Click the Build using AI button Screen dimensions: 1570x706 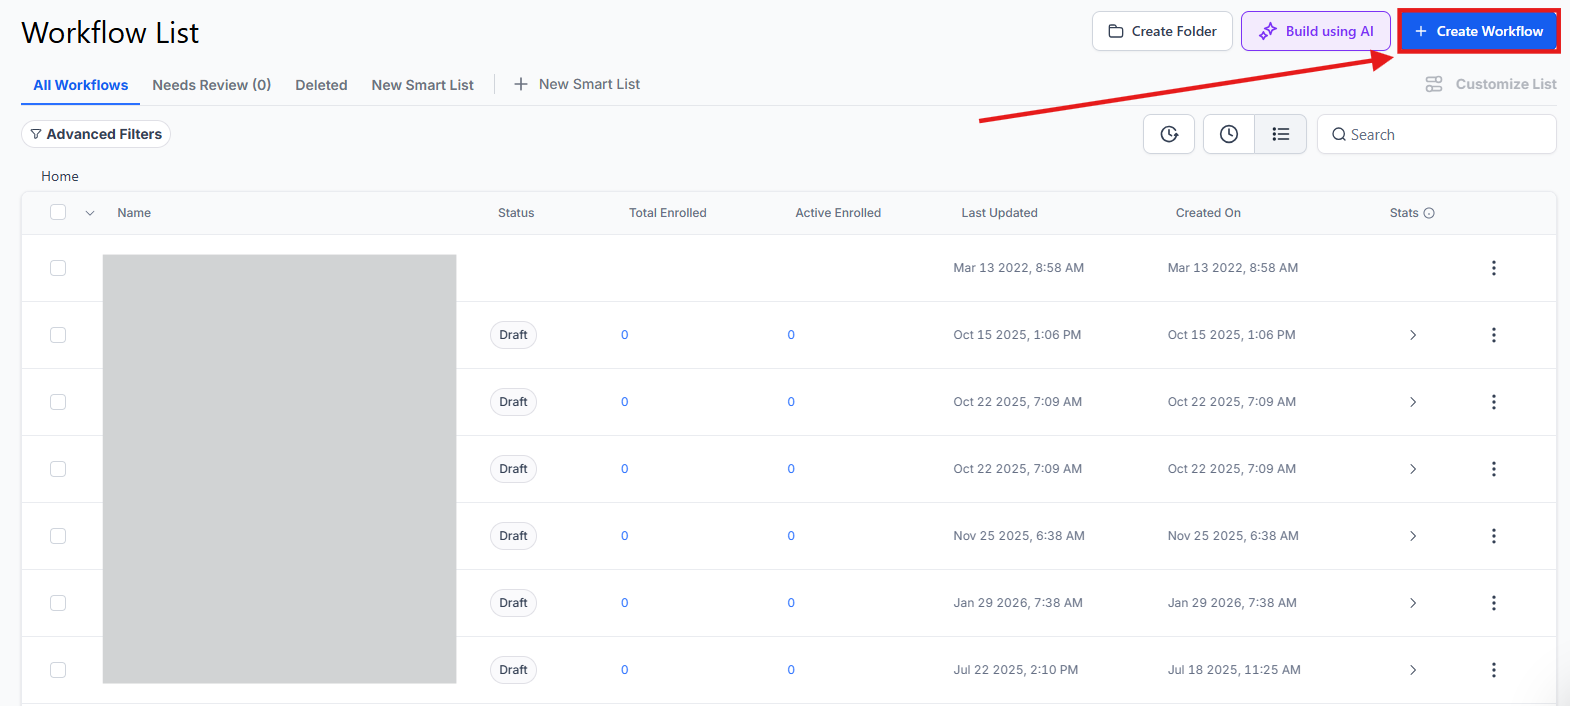1315,31
